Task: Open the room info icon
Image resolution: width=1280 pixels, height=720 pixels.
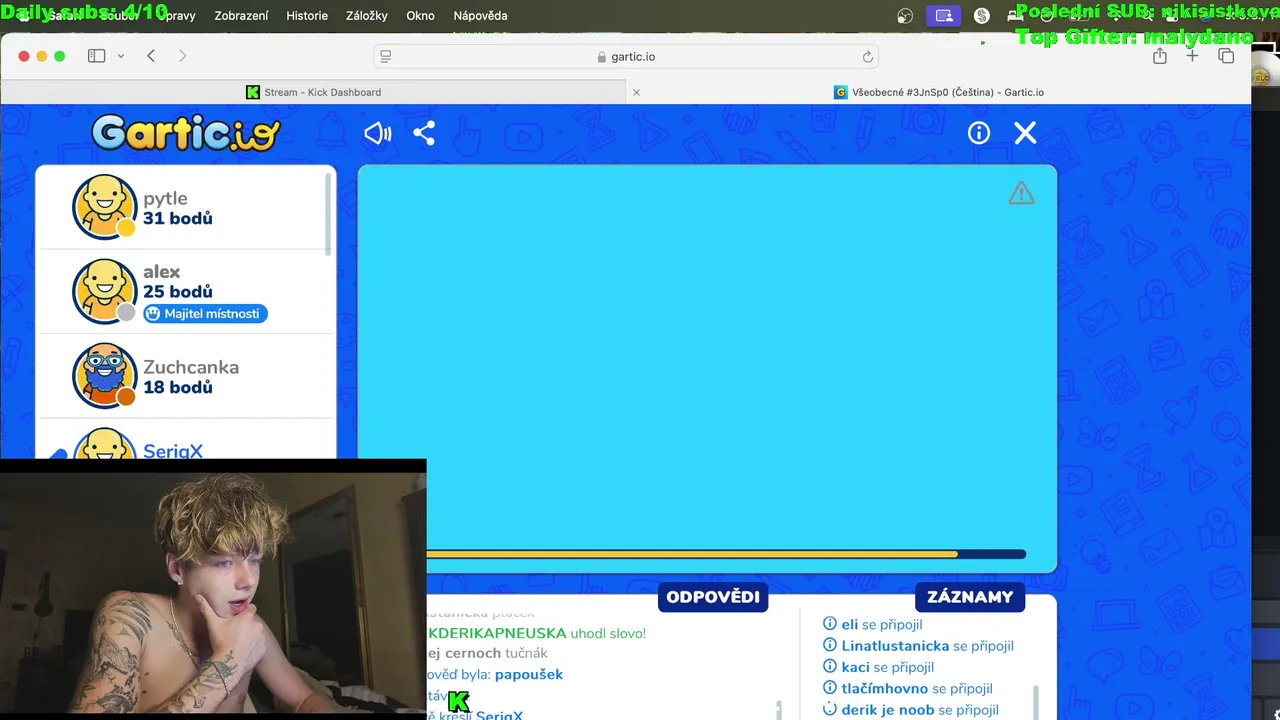Action: (x=979, y=133)
